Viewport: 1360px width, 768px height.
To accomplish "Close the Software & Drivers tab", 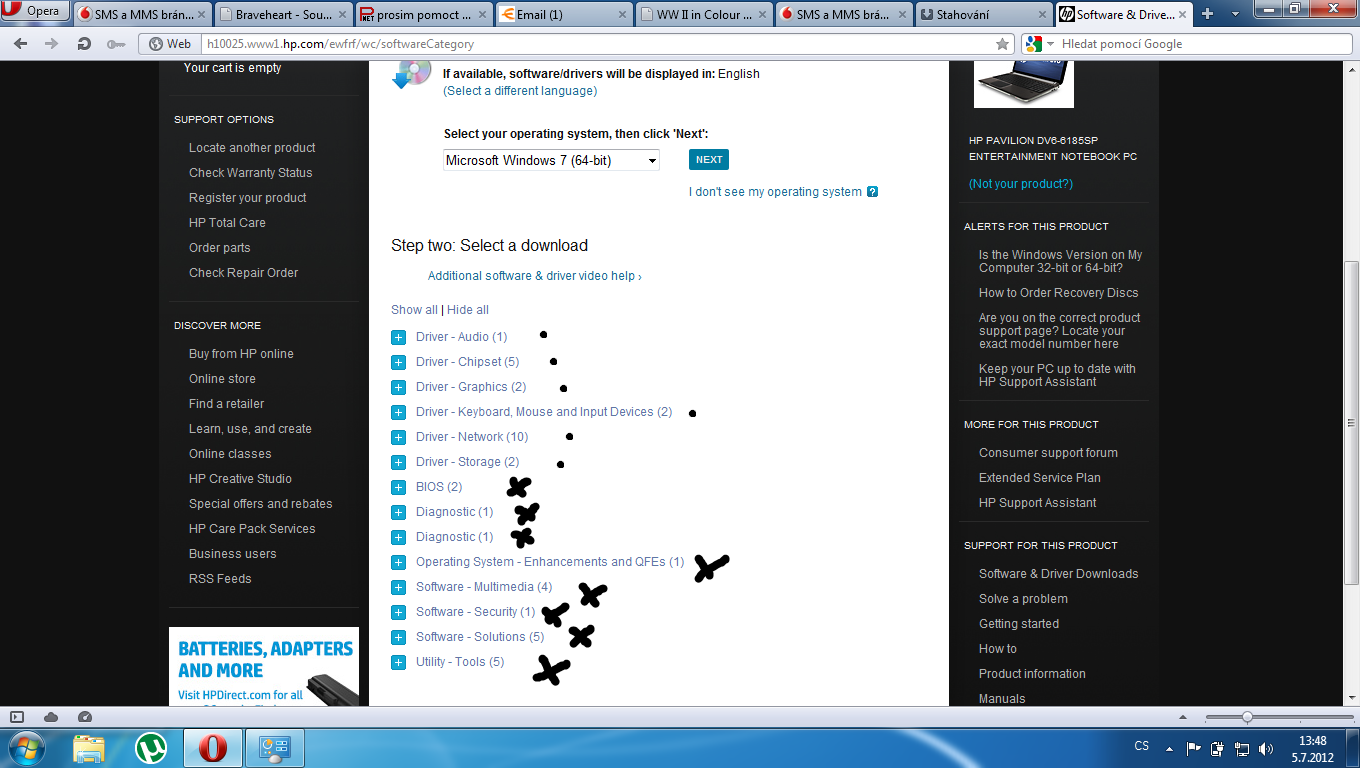I will click(x=1183, y=14).
